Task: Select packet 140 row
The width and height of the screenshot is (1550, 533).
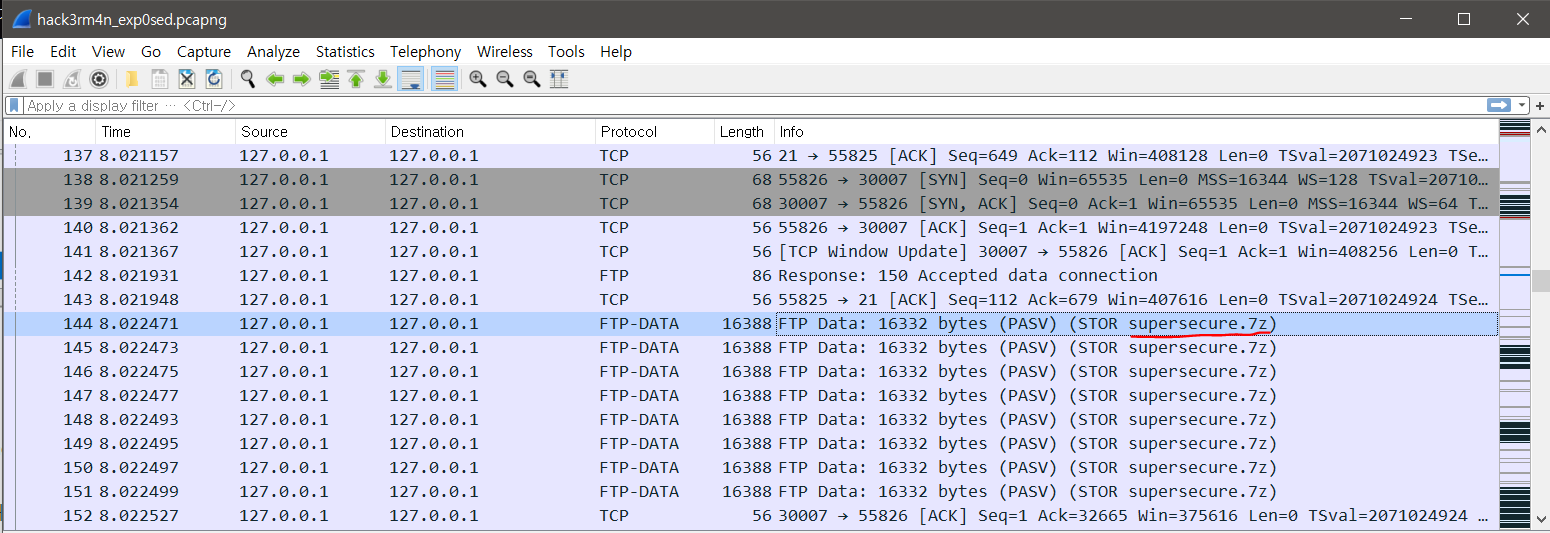Action: click(750, 228)
